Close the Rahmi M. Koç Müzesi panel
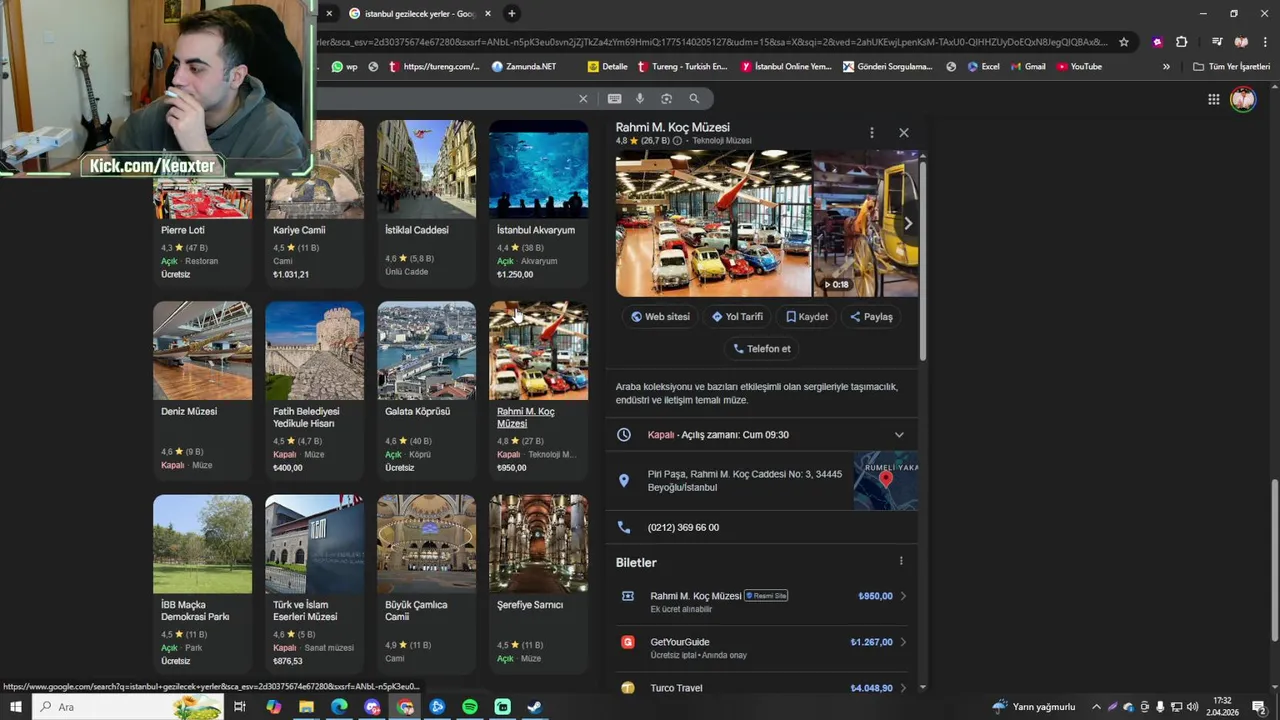This screenshot has width=1280, height=720. [x=904, y=132]
